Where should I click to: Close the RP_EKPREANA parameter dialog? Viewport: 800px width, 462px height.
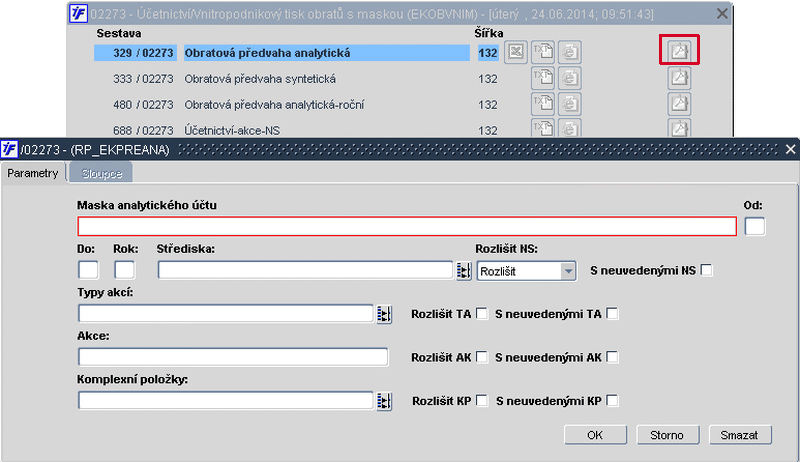tap(790, 149)
